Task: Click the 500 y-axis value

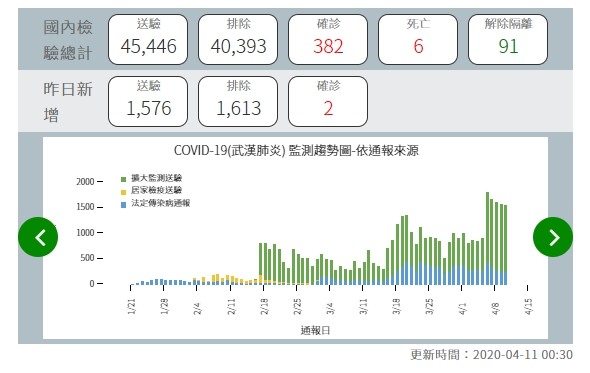Action: (x=87, y=258)
